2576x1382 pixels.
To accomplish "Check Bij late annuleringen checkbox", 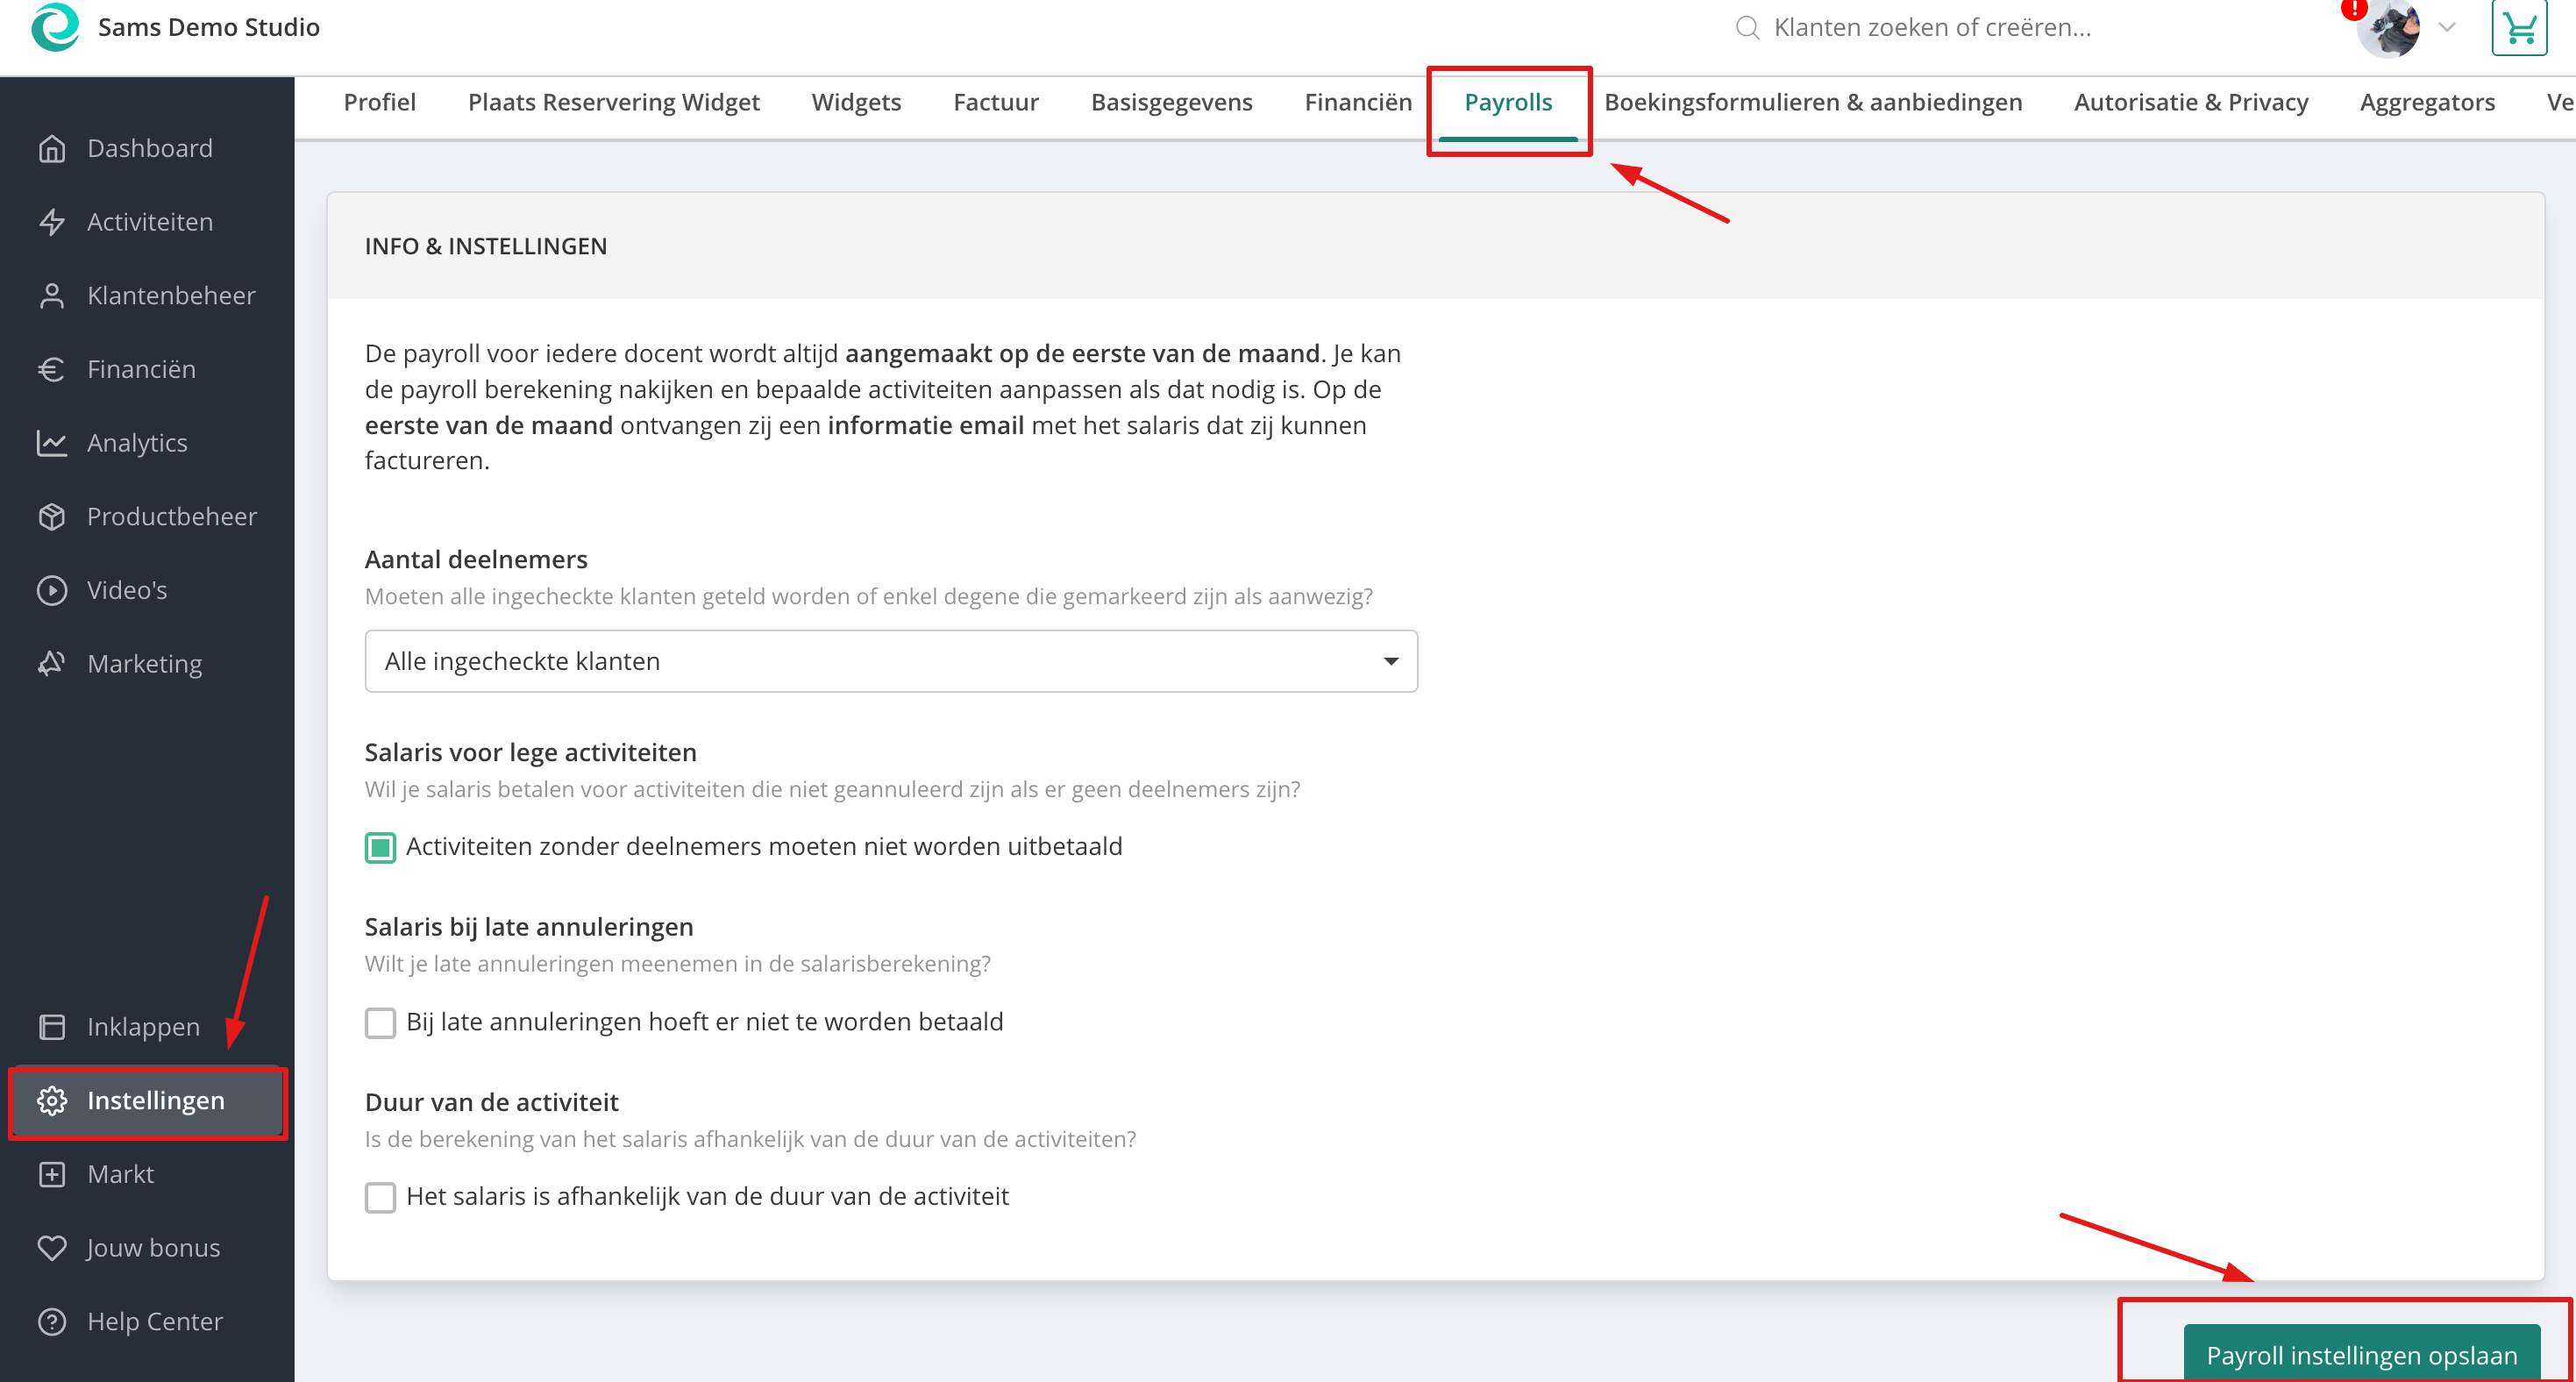I will [380, 1022].
